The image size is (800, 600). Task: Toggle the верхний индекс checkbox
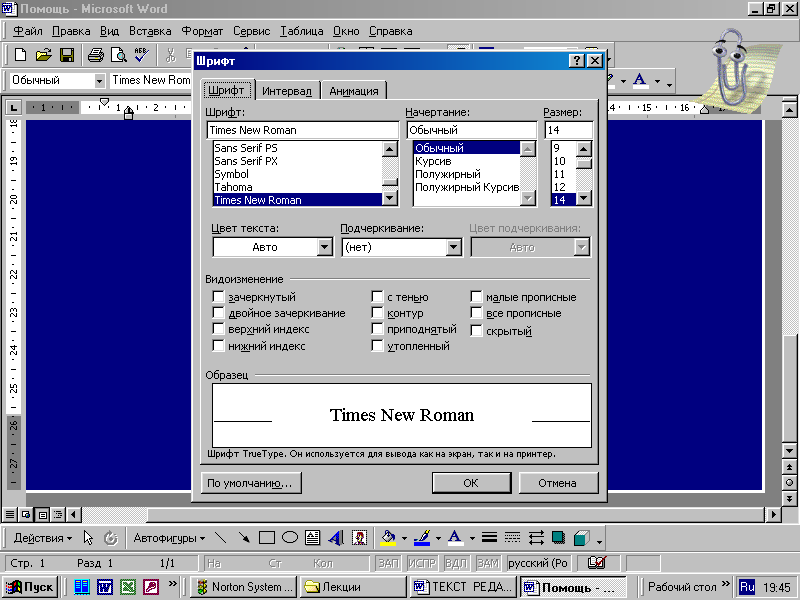218,329
